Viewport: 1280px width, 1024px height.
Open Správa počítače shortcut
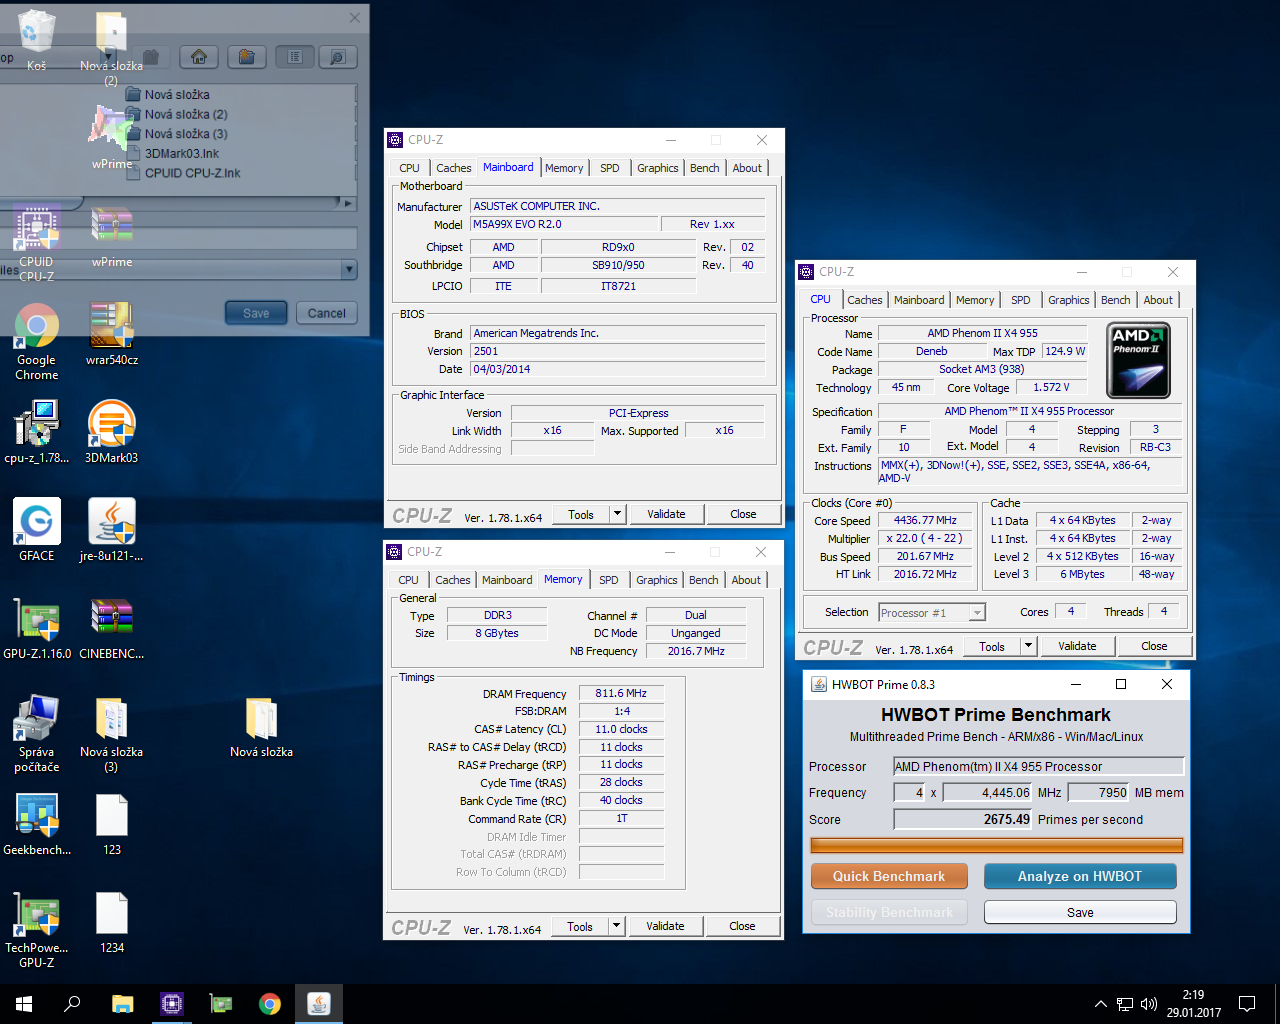pyautogui.click(x=37, y=733)
